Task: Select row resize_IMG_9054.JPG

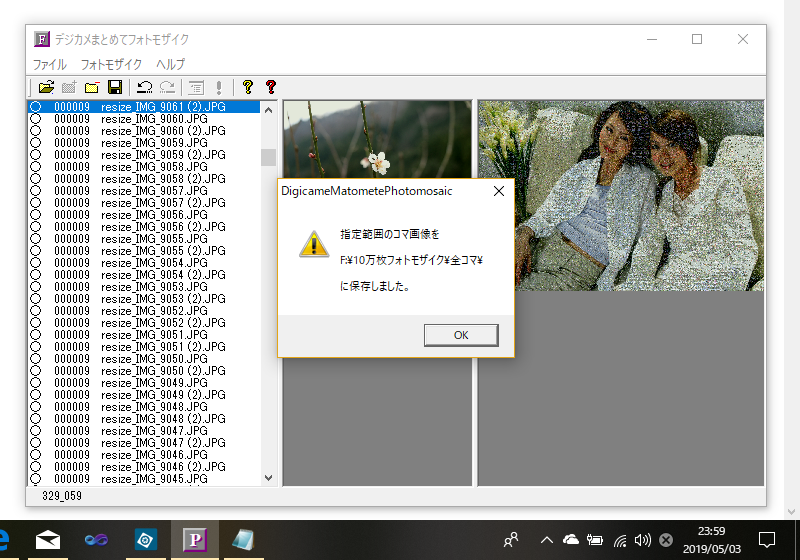Action: 144,263
